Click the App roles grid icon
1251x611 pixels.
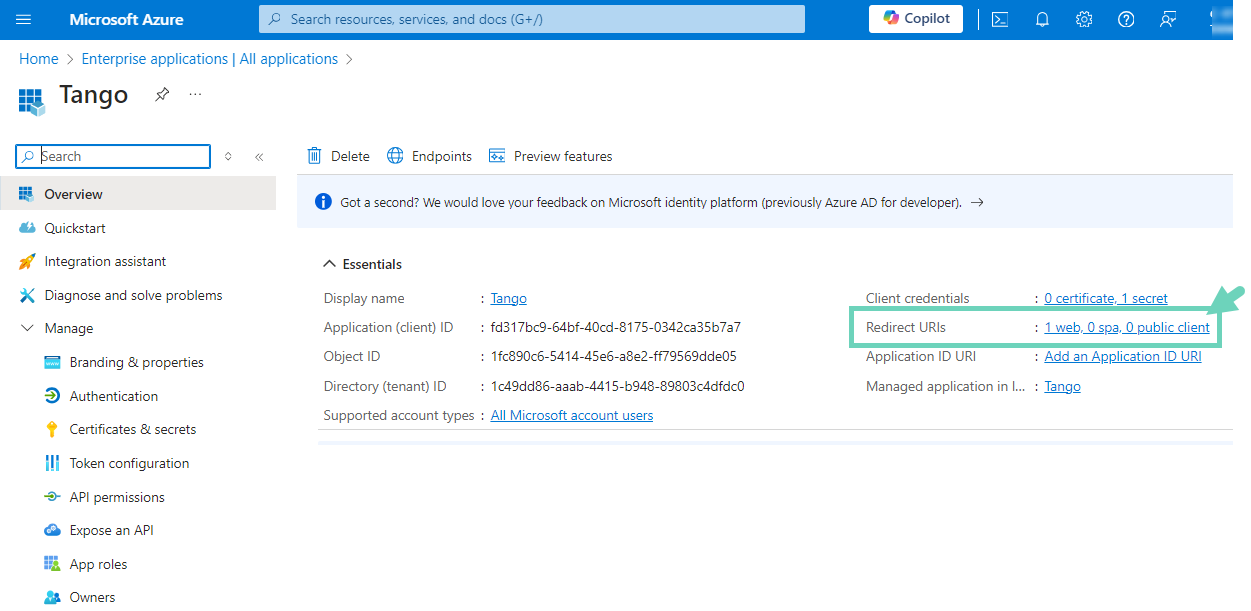point(52,564)
